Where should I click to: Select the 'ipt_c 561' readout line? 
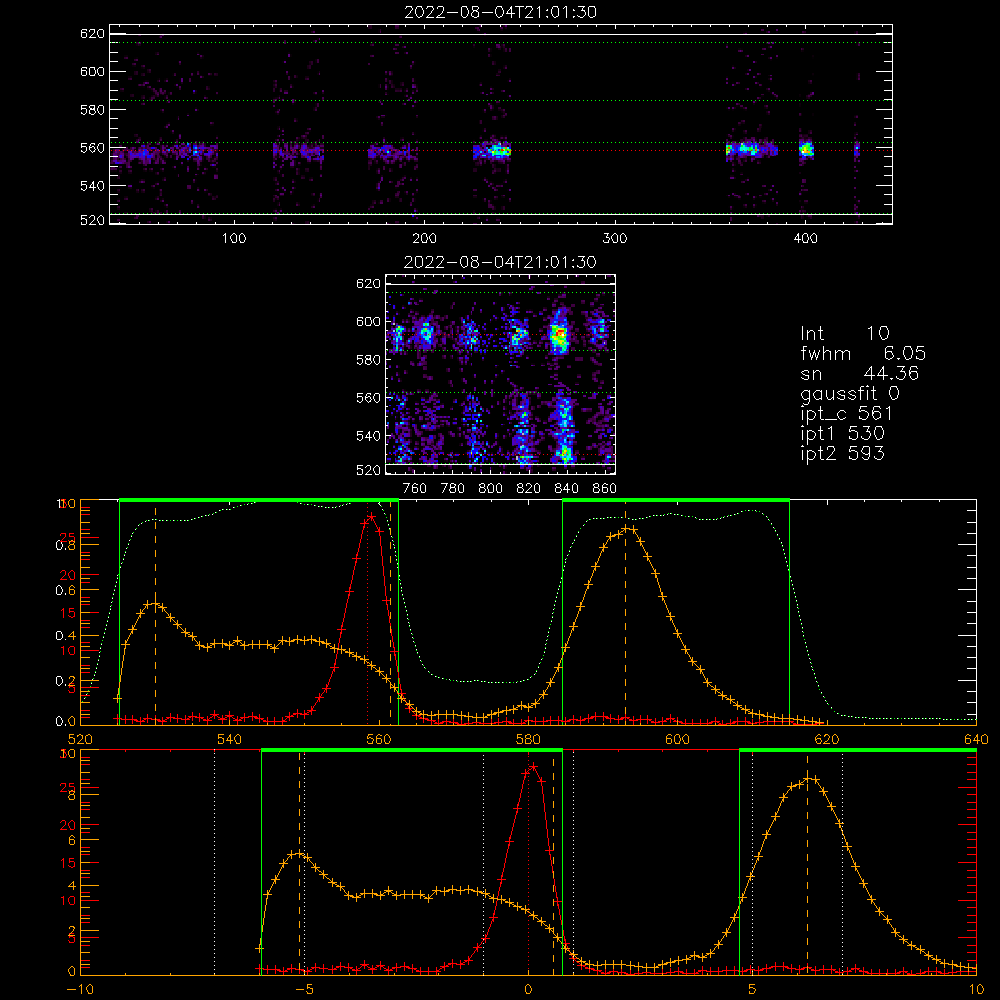click(x=846, y=414)
